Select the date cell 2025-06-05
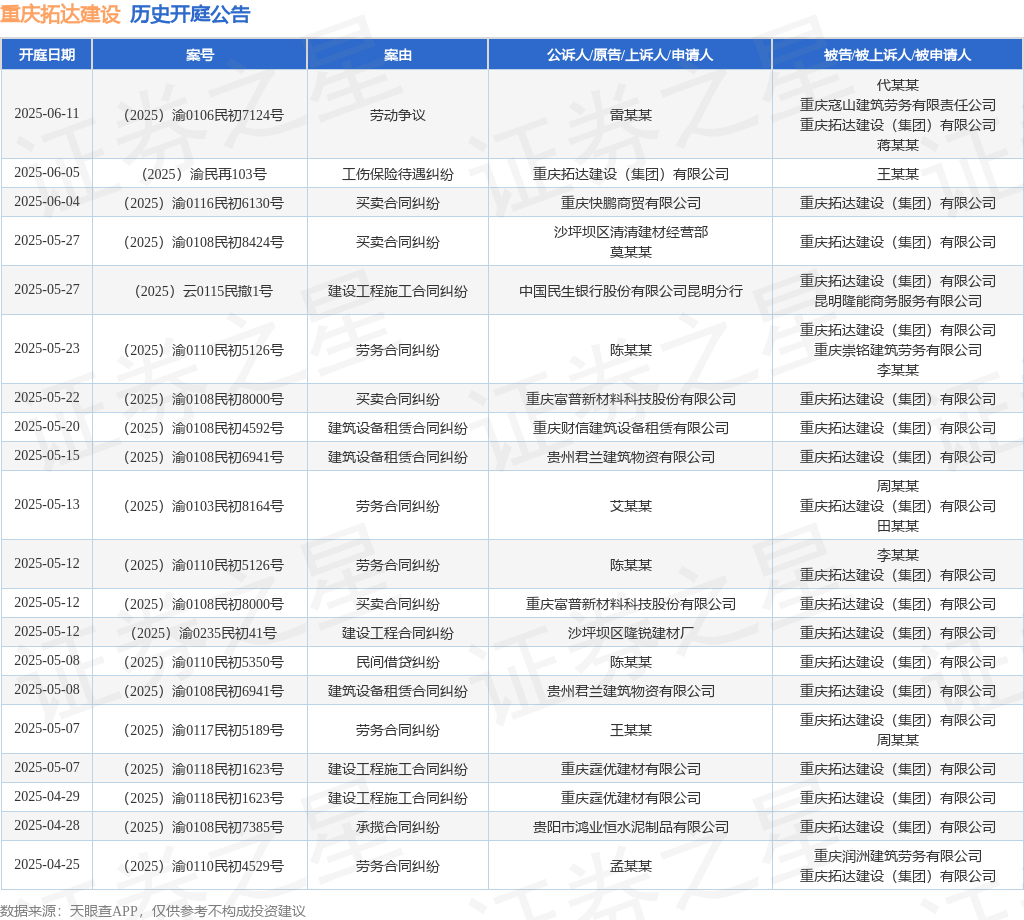 coord(47,172)
